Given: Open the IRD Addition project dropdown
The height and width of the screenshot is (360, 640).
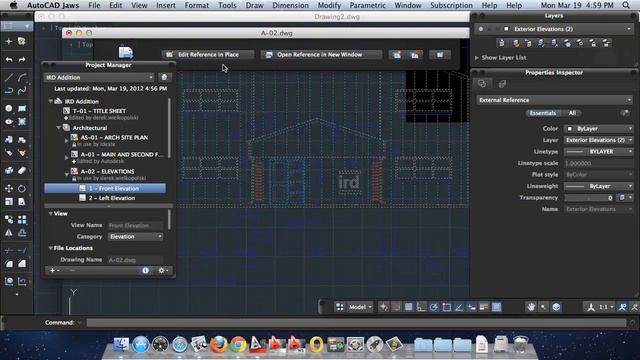Looking at the screenshot, I should 99,77.
